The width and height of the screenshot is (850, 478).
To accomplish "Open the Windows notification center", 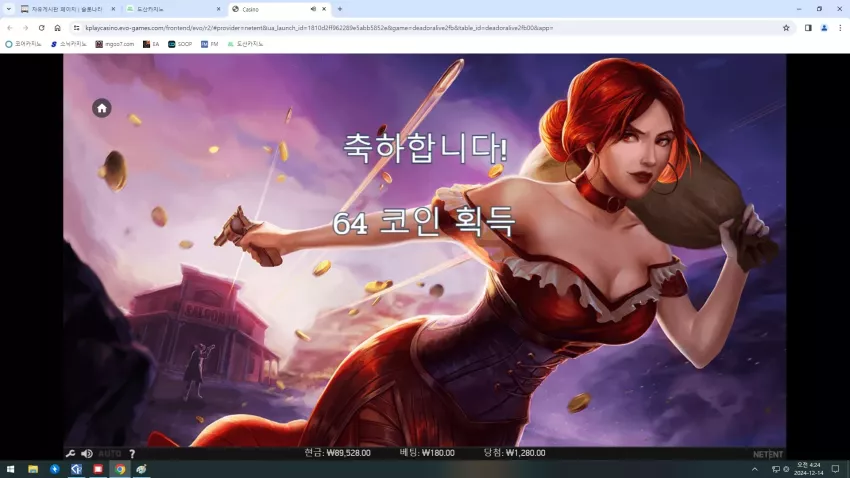I will click(x=835, y=469).
